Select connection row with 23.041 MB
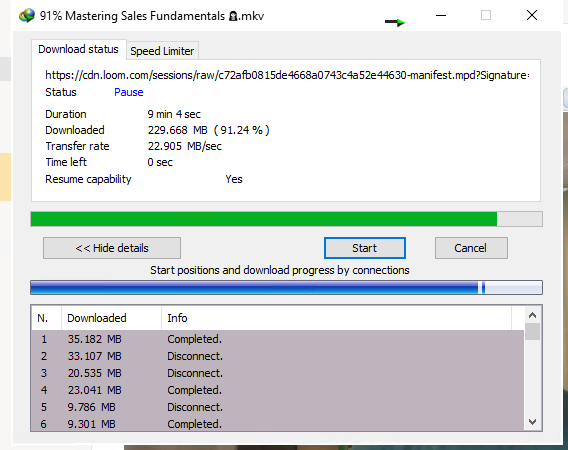 point(278,390)
